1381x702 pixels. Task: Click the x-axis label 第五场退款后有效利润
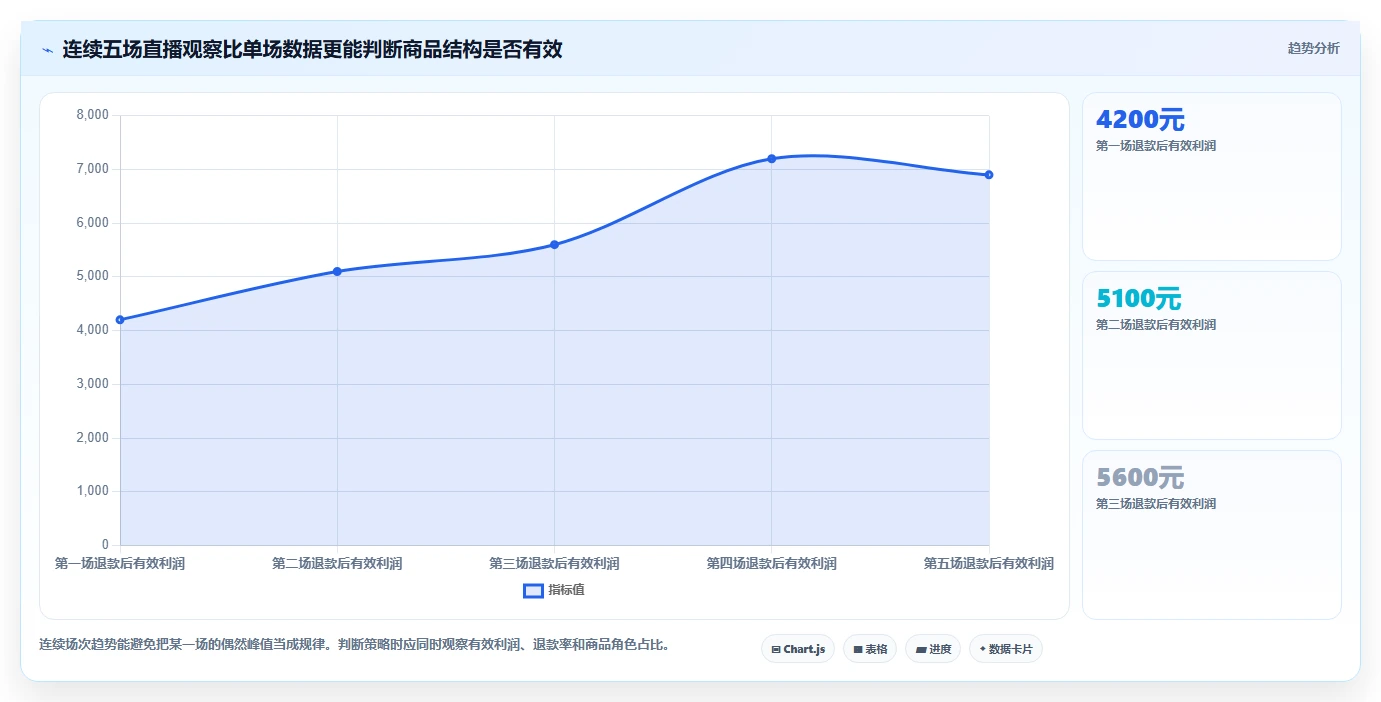coord(989,564)
